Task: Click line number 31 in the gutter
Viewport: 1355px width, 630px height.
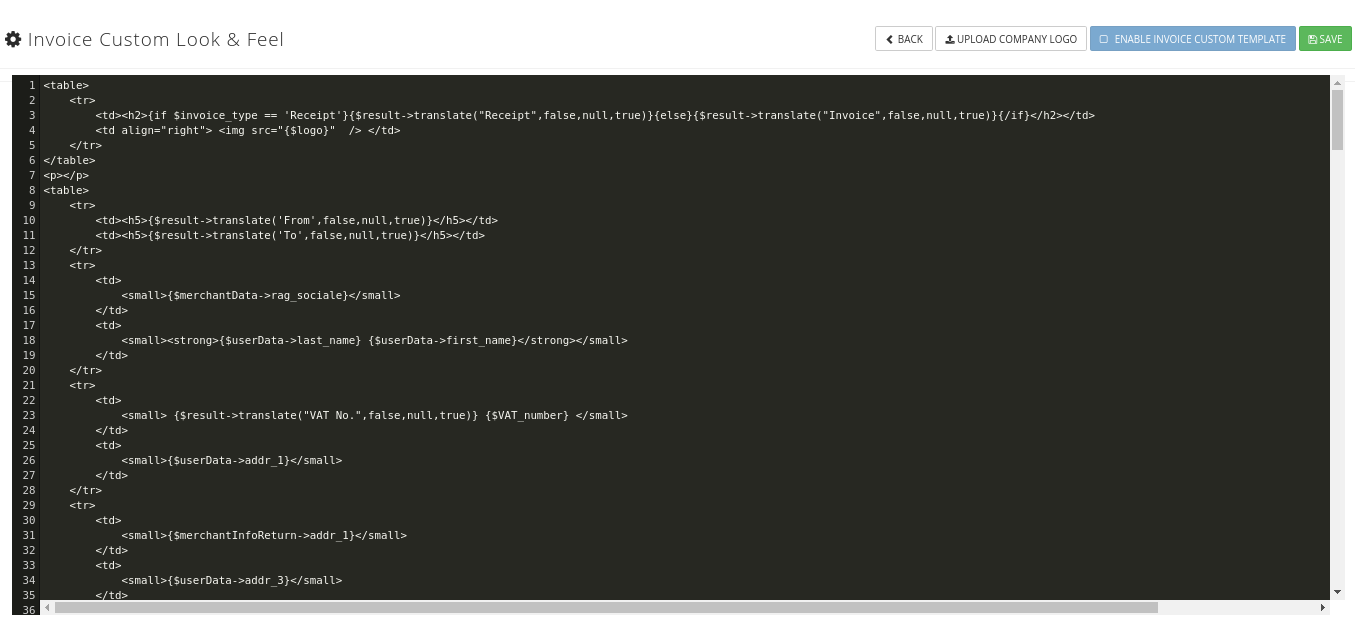Action: click(29, 535)
